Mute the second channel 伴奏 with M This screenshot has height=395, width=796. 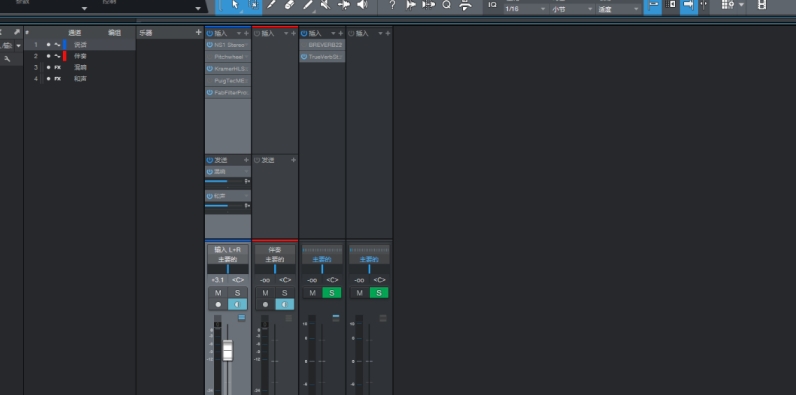click(265, 292)
